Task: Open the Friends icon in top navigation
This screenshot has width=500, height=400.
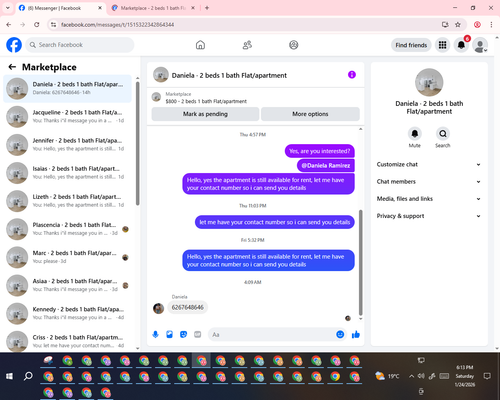Action: coord(247,45)
